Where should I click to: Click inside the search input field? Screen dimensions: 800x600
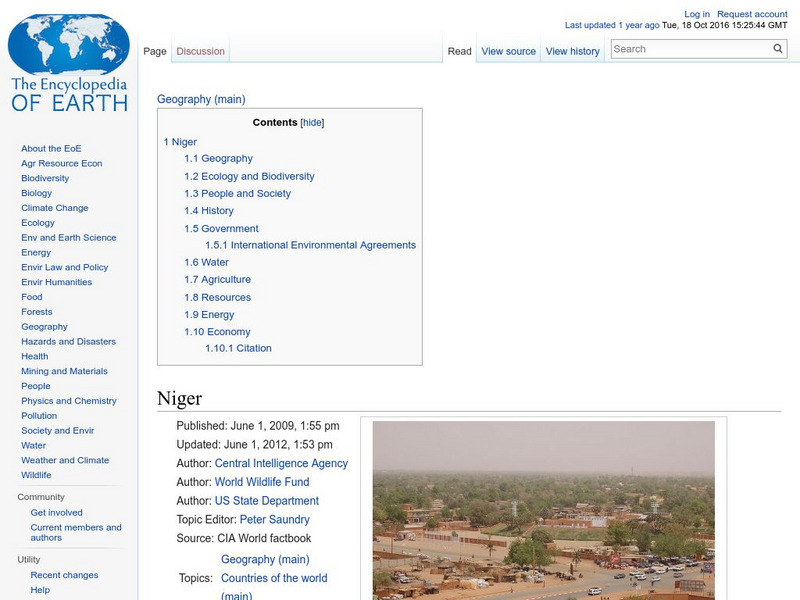pyautogui.click(x=690, y=47)
